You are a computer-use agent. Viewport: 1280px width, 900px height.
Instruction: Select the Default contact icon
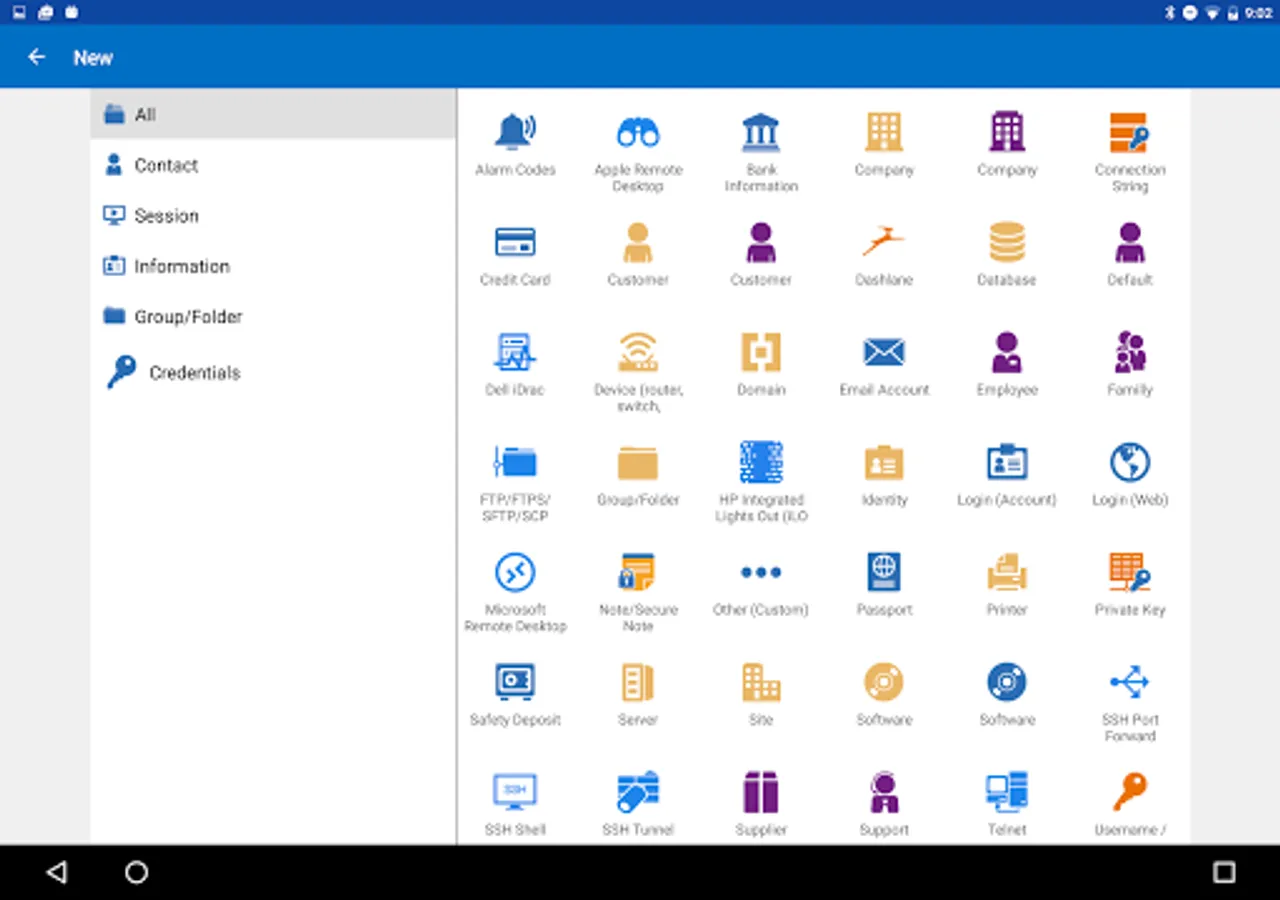click(x=1130, y=242)
